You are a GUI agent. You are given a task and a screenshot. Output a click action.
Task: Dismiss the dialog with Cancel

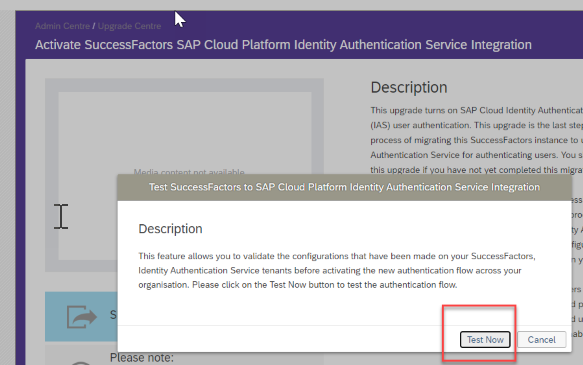(541, 339)
